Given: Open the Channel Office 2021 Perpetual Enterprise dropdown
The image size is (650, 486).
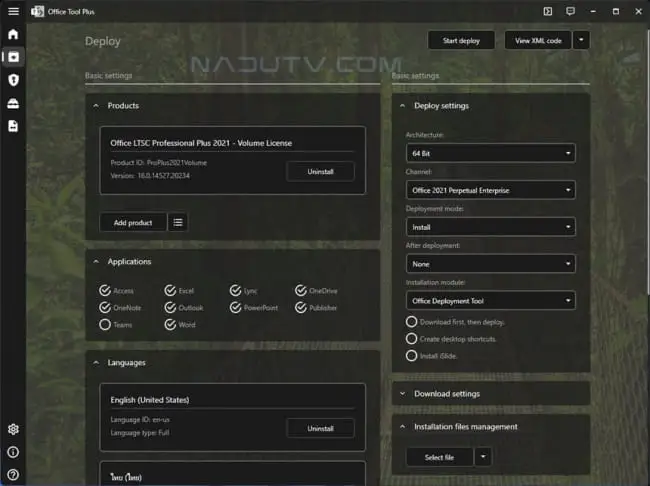Looking at the screenshot, I should (491, 190).
